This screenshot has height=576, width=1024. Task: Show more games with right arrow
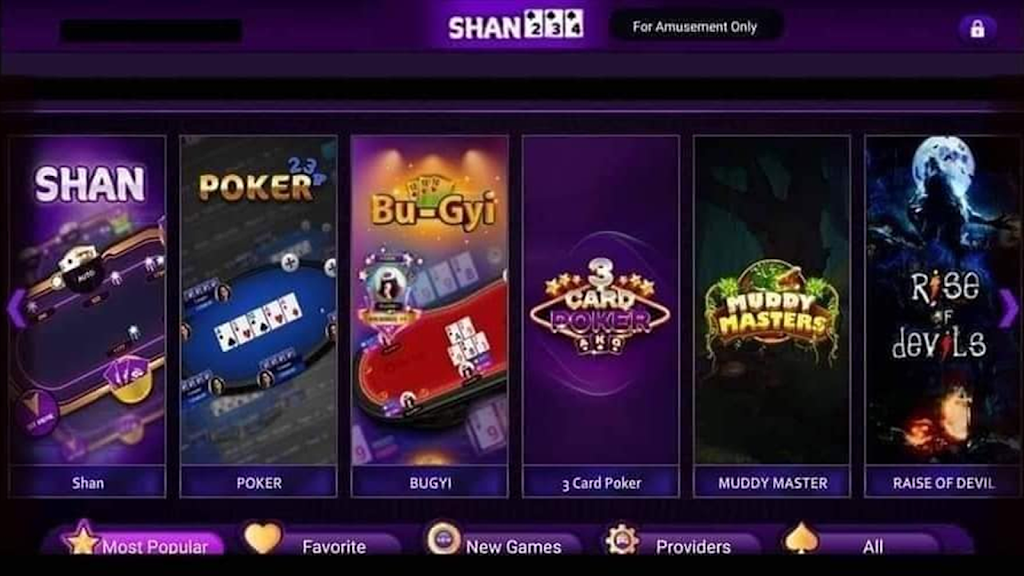pos(1008,308)
